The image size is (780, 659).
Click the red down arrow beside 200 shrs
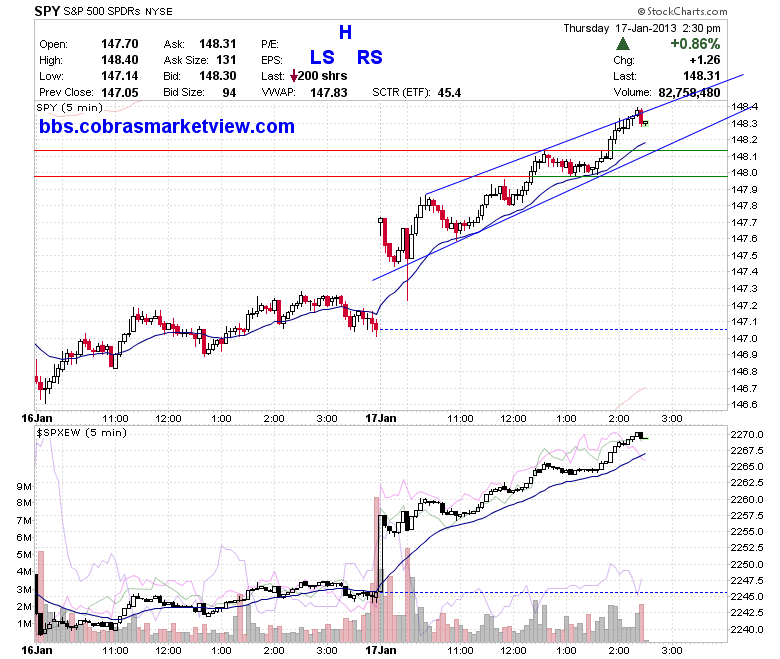[294, 76]
